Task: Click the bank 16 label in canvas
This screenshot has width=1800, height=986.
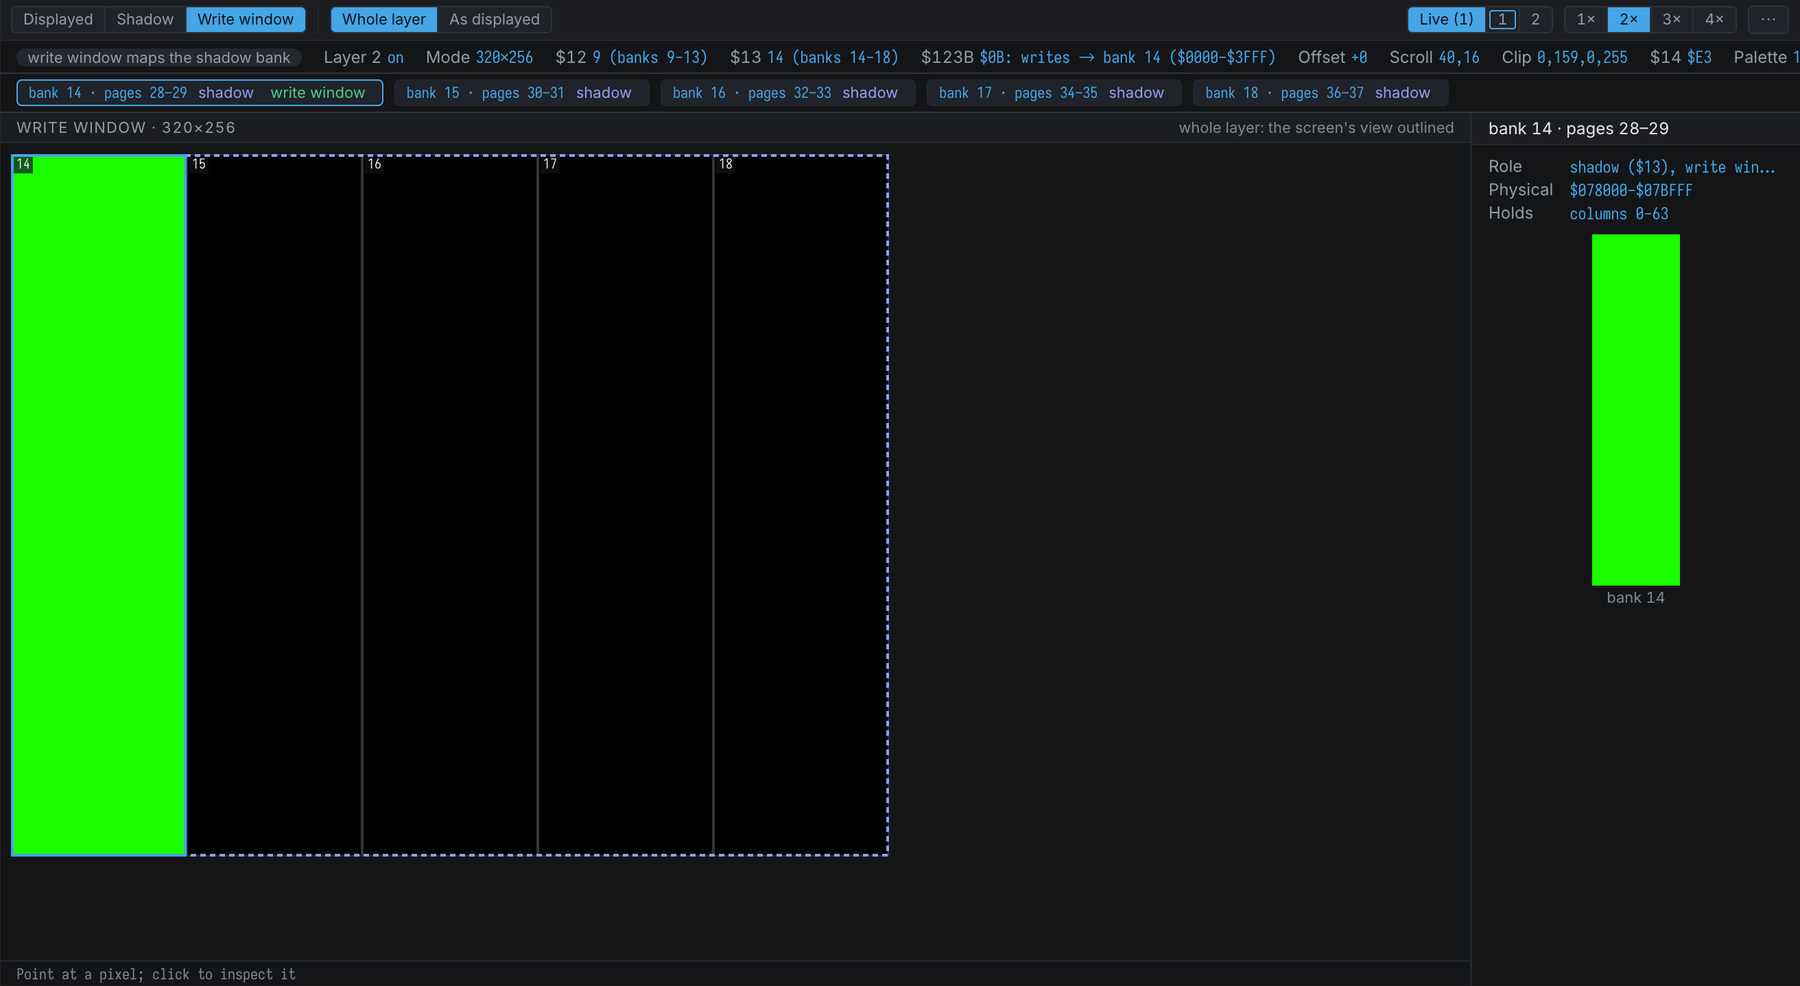Action: point(375,164)
